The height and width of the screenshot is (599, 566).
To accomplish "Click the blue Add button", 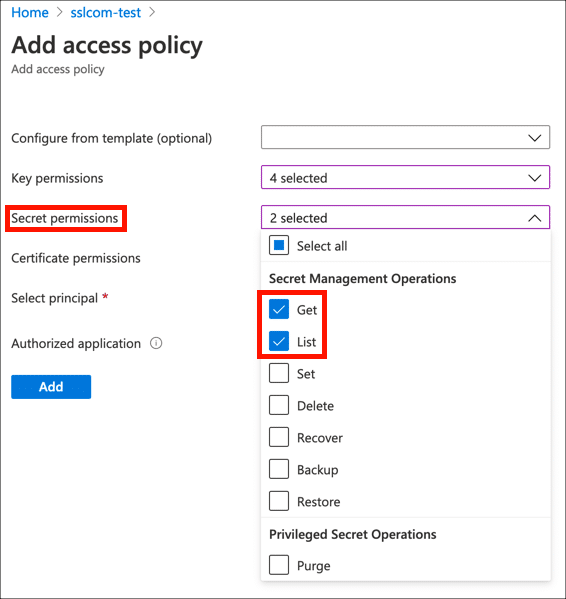I will point(51,387).
